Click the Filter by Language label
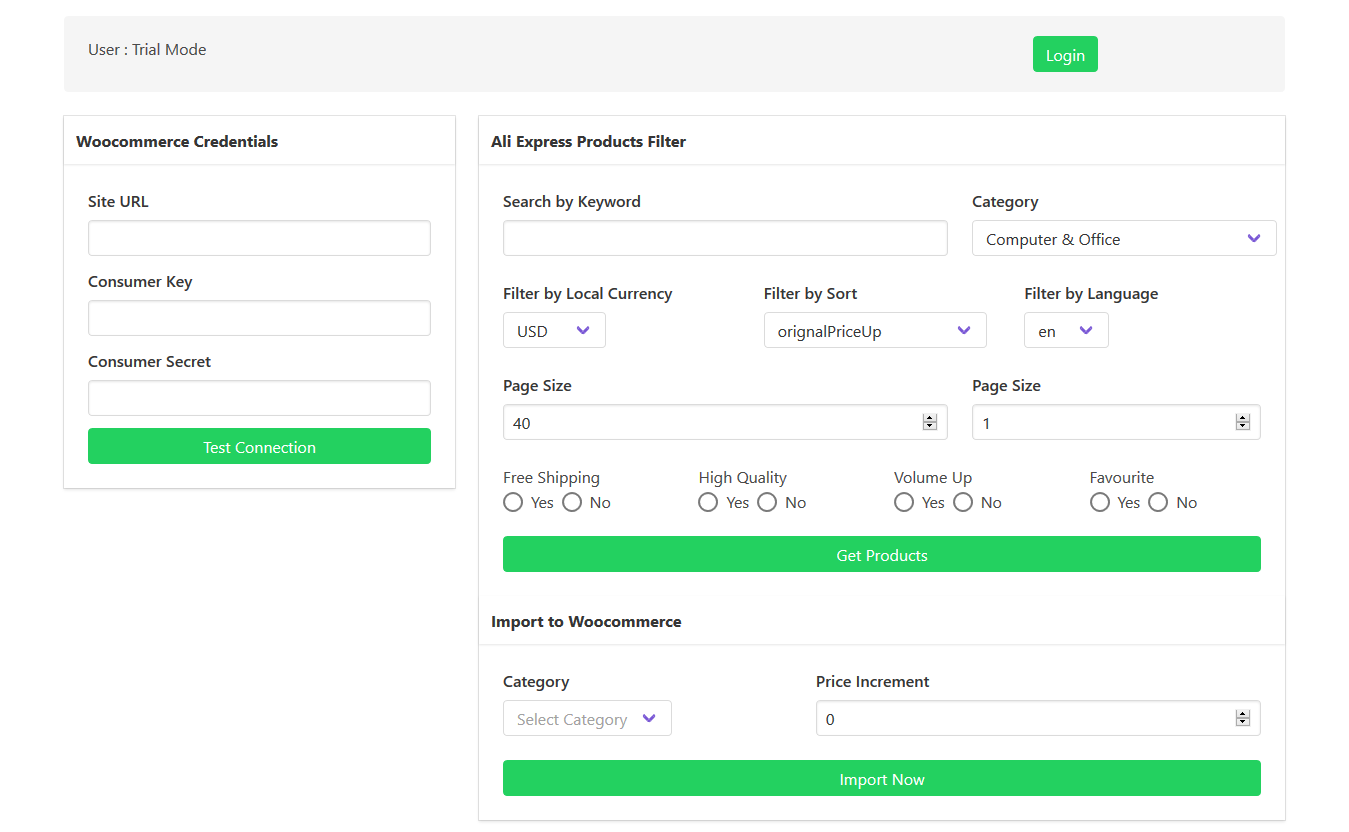Viewport: 1349px width, 832px height. coord(1091,293)
